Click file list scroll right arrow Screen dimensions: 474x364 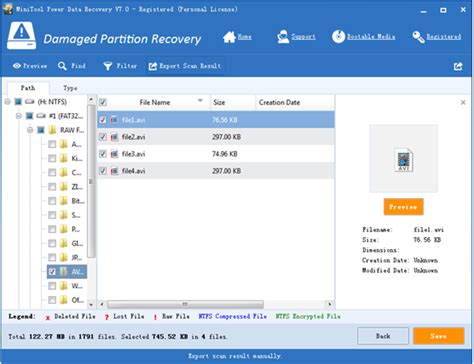(329, 304)
